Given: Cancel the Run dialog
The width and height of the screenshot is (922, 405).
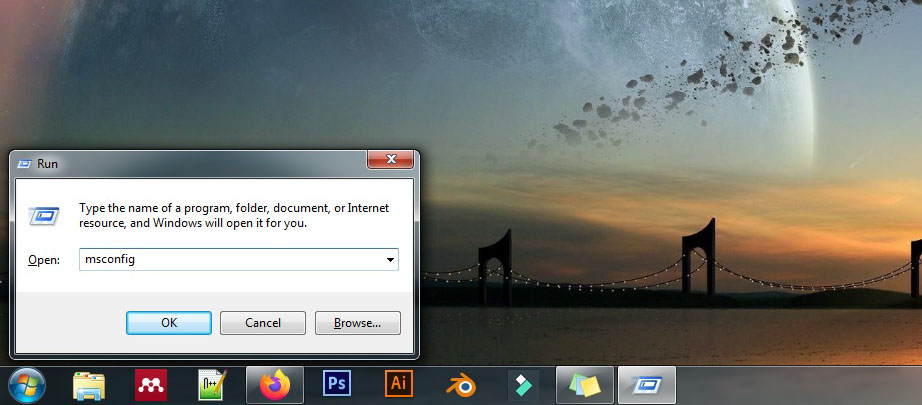Looking at the screenshot, I should pos(262,323).
